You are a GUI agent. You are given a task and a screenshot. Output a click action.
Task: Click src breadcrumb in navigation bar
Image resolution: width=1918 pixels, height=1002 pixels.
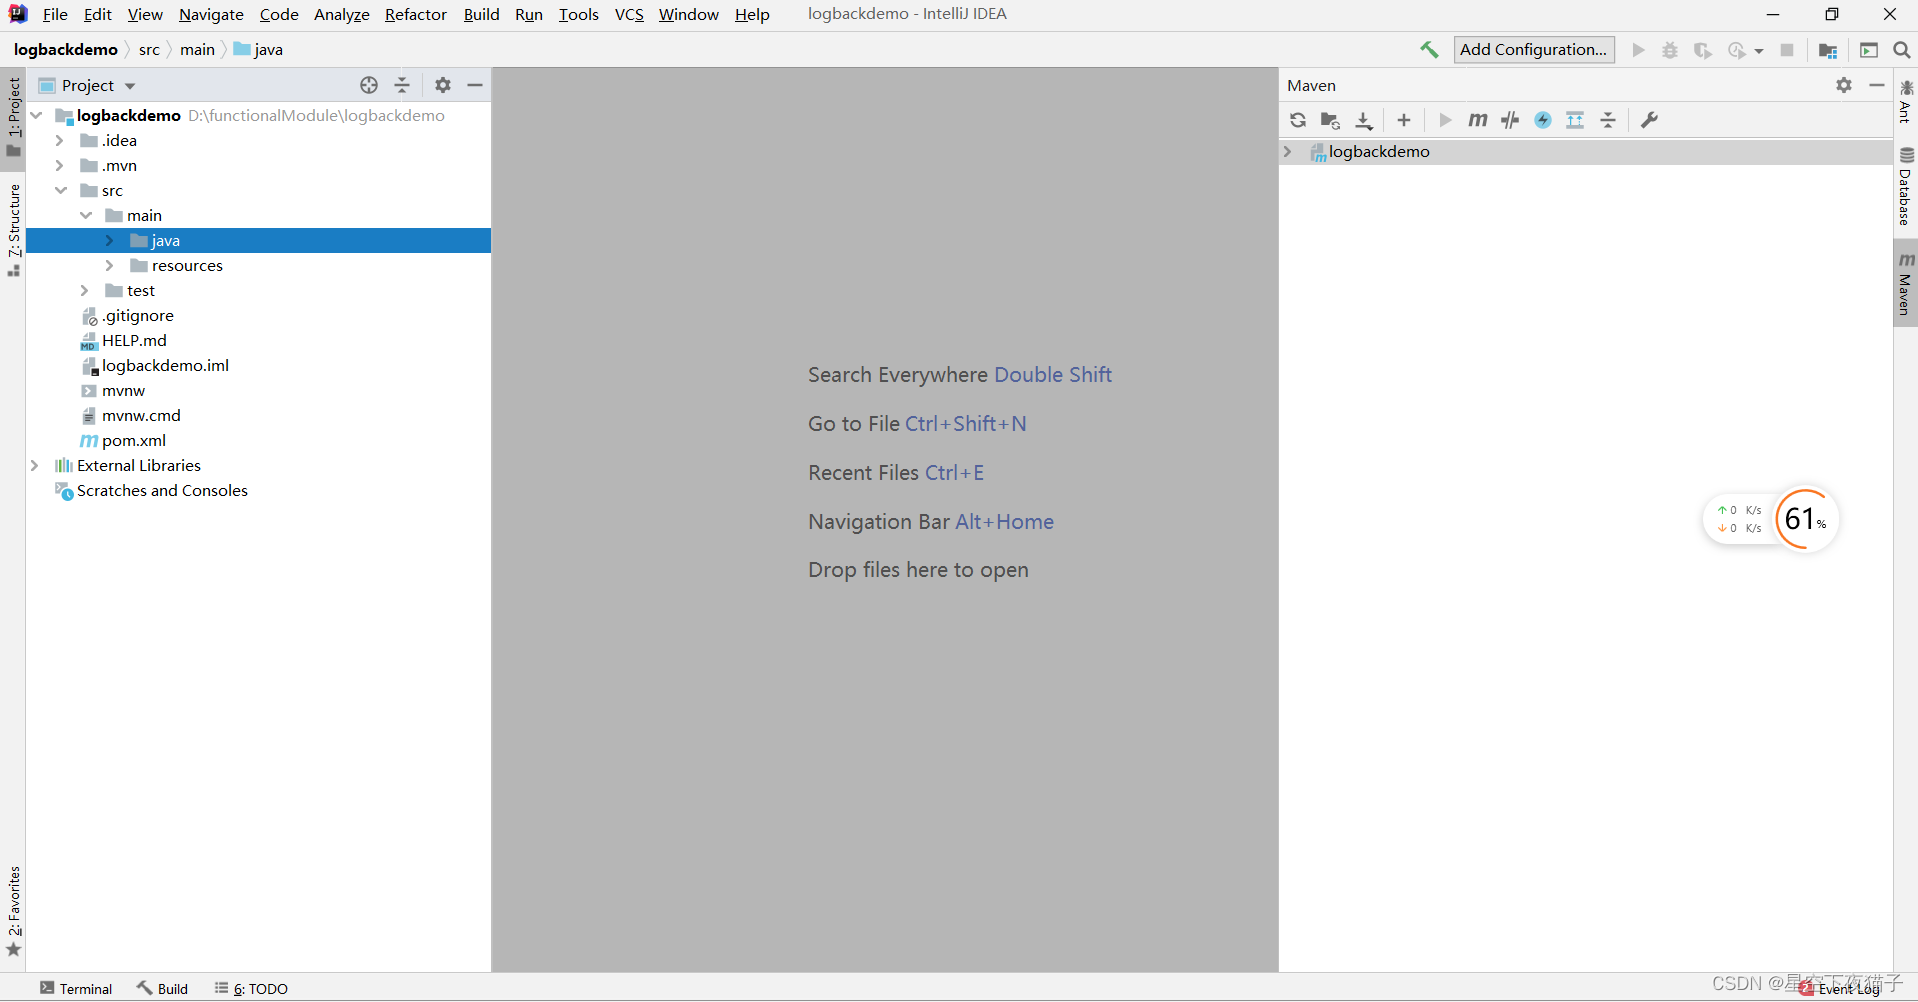(x=149, y=50)
